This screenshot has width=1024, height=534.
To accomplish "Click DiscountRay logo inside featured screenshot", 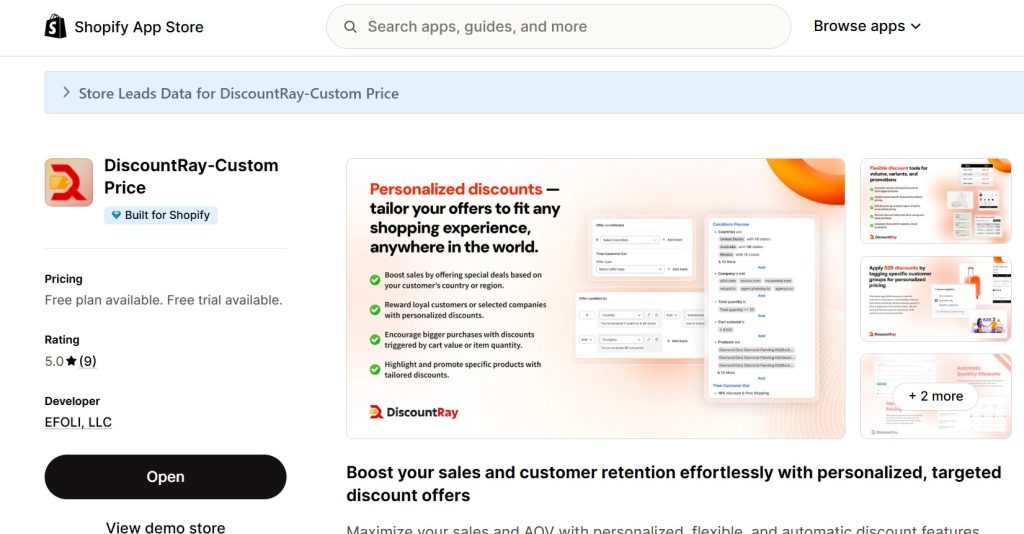I will (x=414, y=412).
